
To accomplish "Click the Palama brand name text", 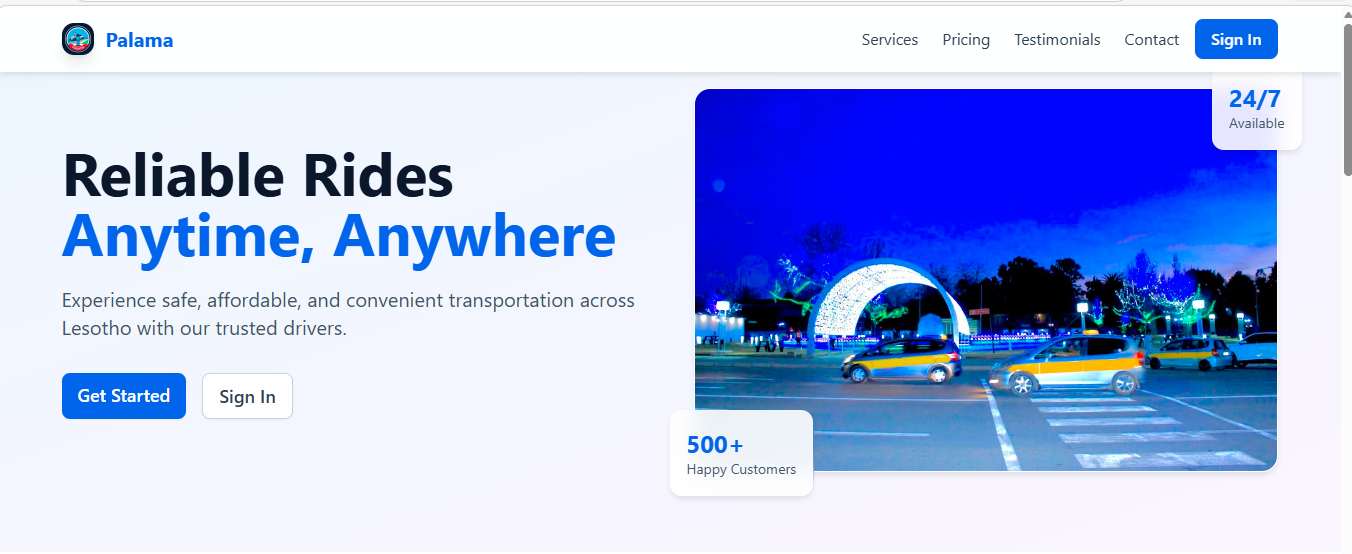I will click(139, 40).
